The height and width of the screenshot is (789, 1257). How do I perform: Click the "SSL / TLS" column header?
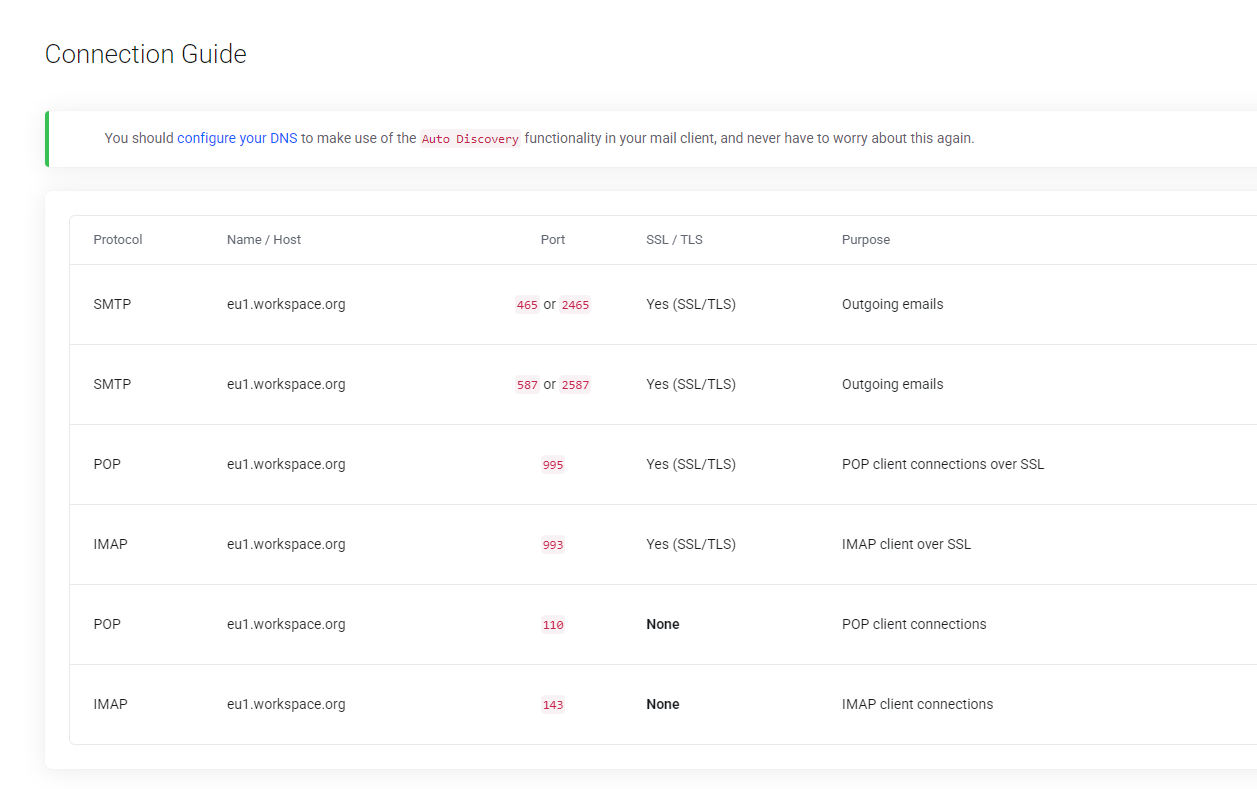pyautogui.click(x=675, y=240)
